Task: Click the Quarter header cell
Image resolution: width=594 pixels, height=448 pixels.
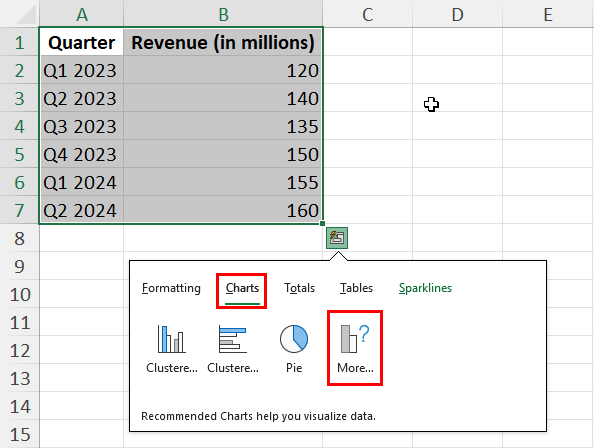Action: 81,42
